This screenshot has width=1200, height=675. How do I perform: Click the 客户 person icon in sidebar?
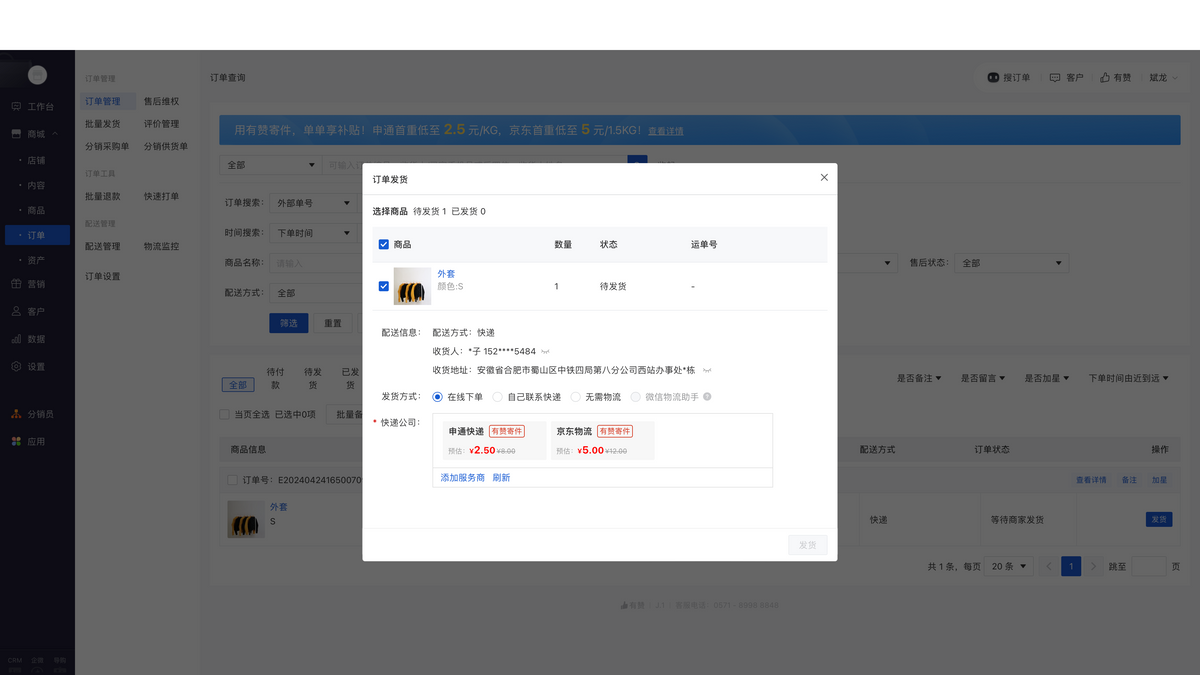click(x=16, y=311)
